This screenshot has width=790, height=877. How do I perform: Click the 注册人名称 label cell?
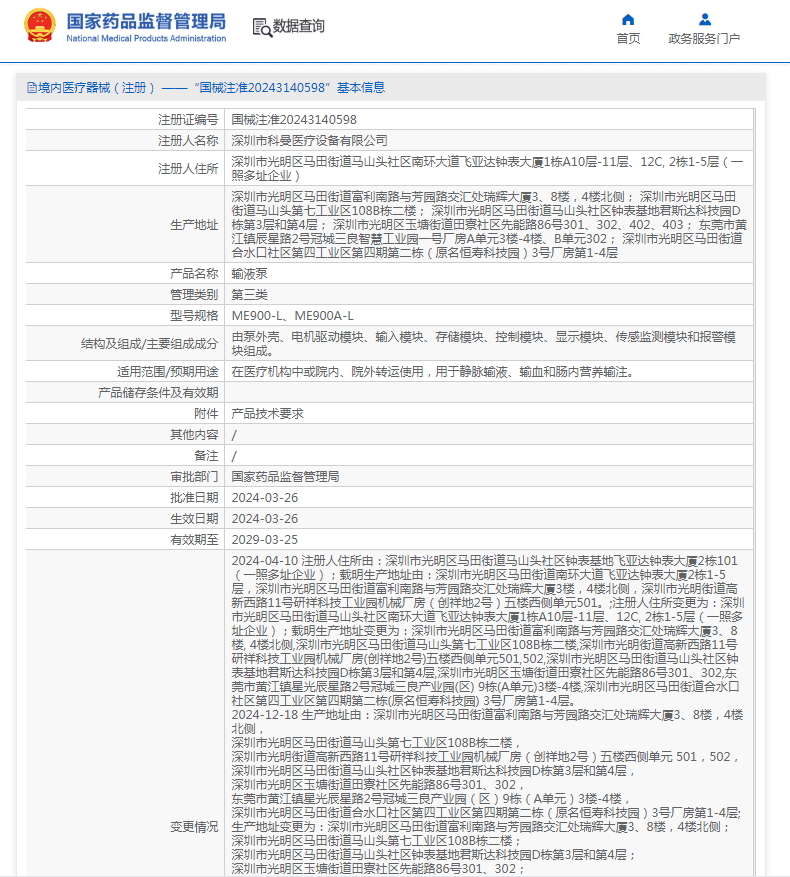click(x=125, y=141)
